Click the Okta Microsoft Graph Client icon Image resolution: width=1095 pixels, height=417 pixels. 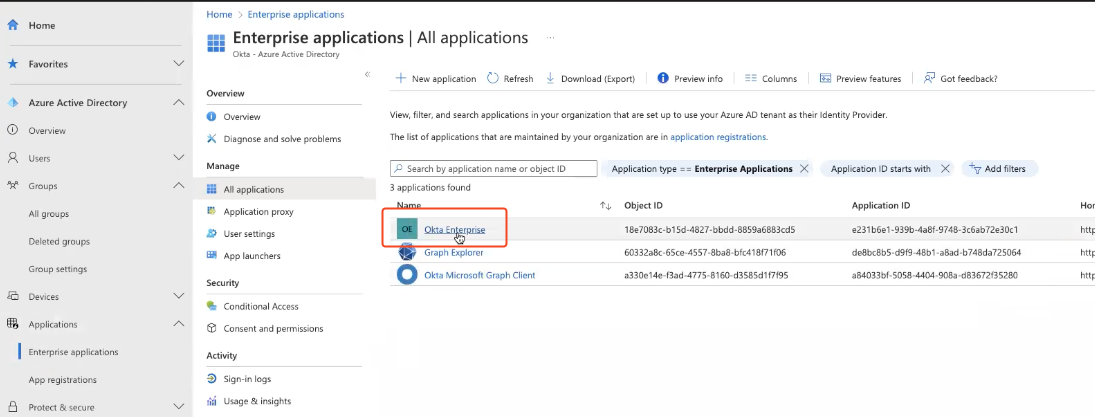click(x=407, y=275)
